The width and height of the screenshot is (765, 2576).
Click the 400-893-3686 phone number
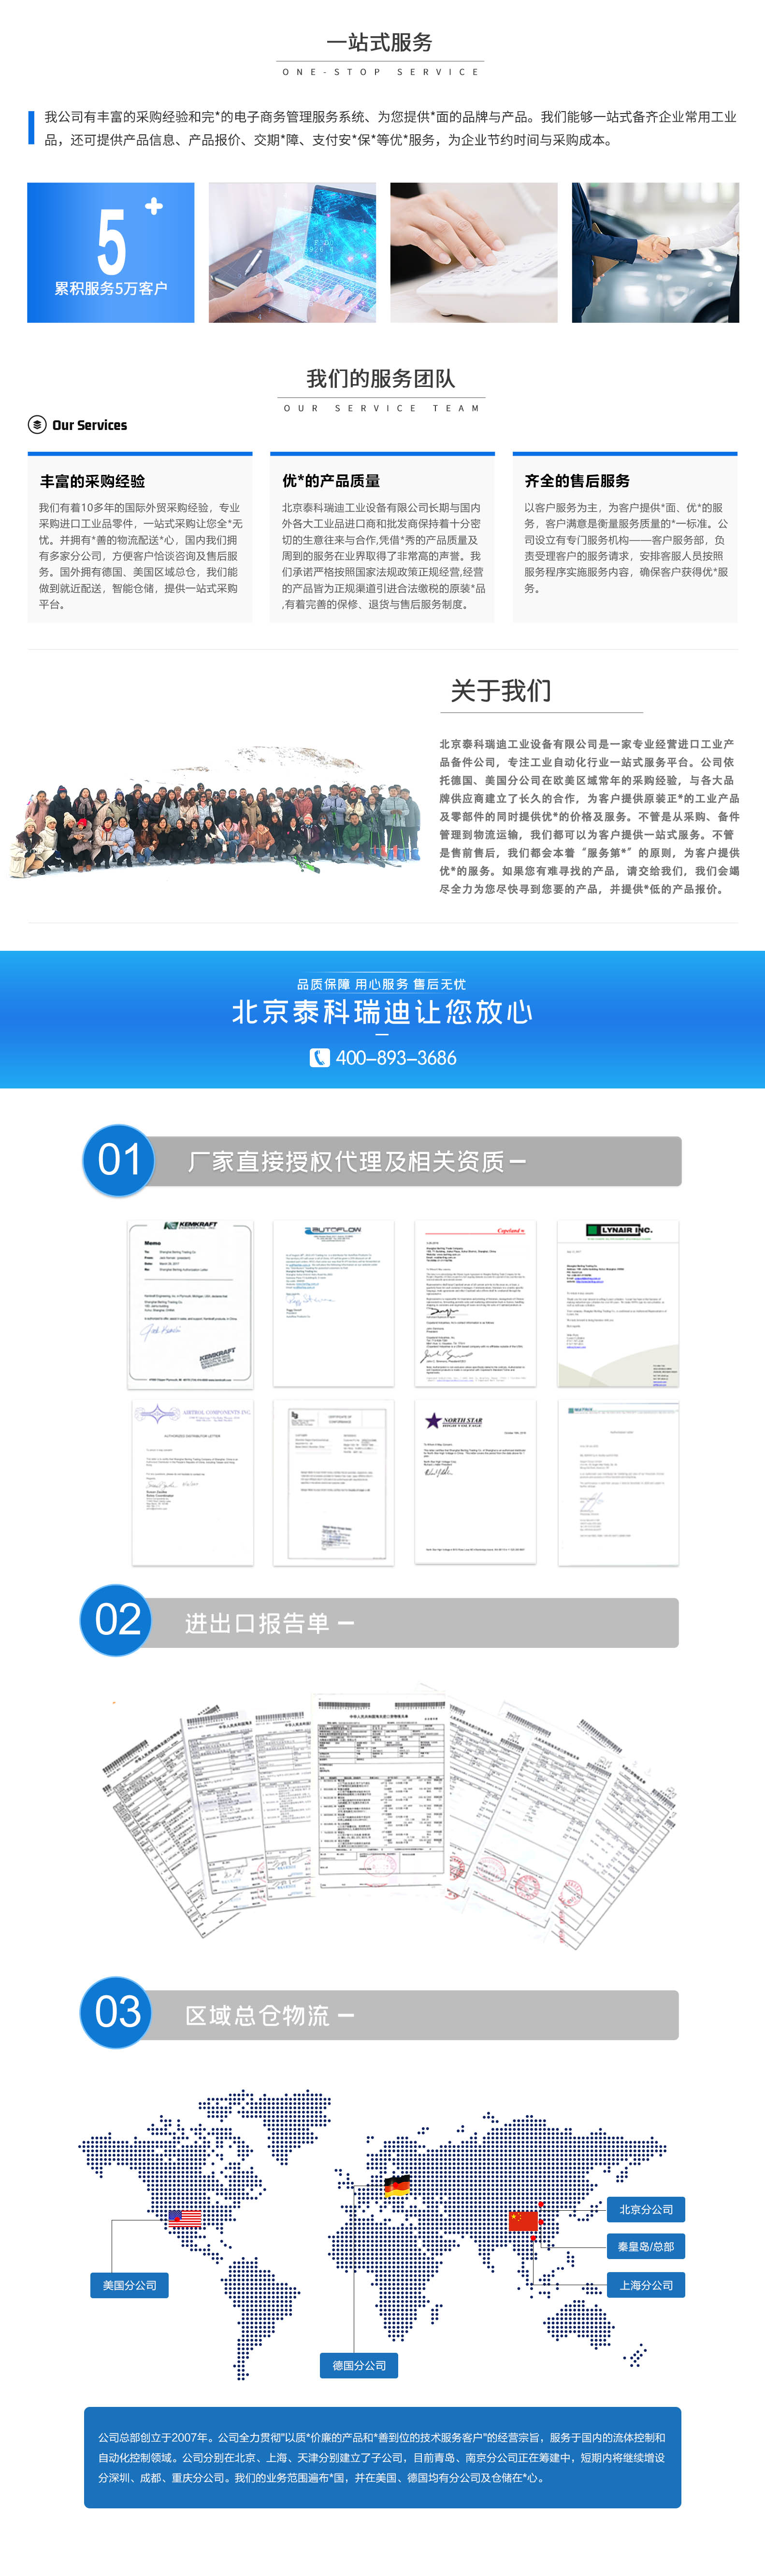pyautogui.click(x=396, y=1058)
